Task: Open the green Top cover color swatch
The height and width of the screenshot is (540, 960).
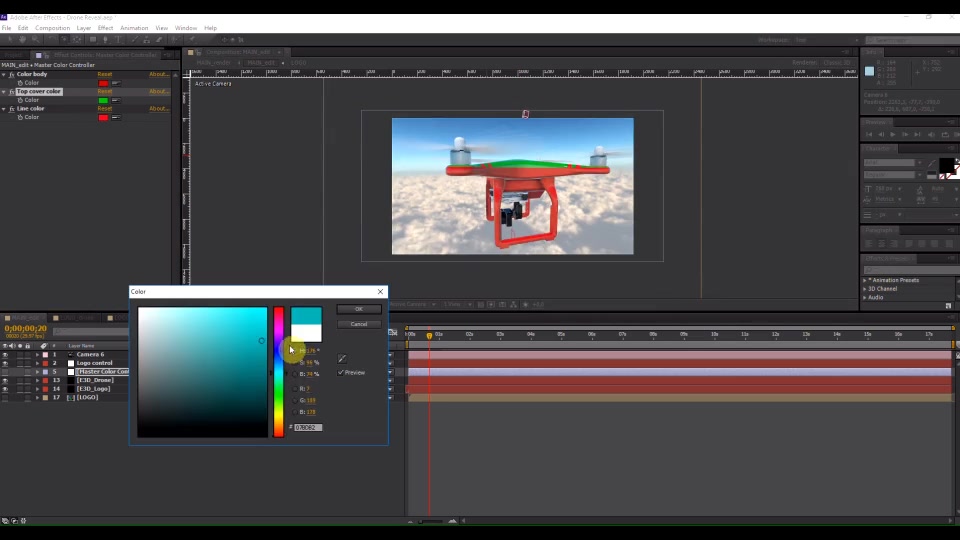Action: pyautogui.click(x=103, y=100)
